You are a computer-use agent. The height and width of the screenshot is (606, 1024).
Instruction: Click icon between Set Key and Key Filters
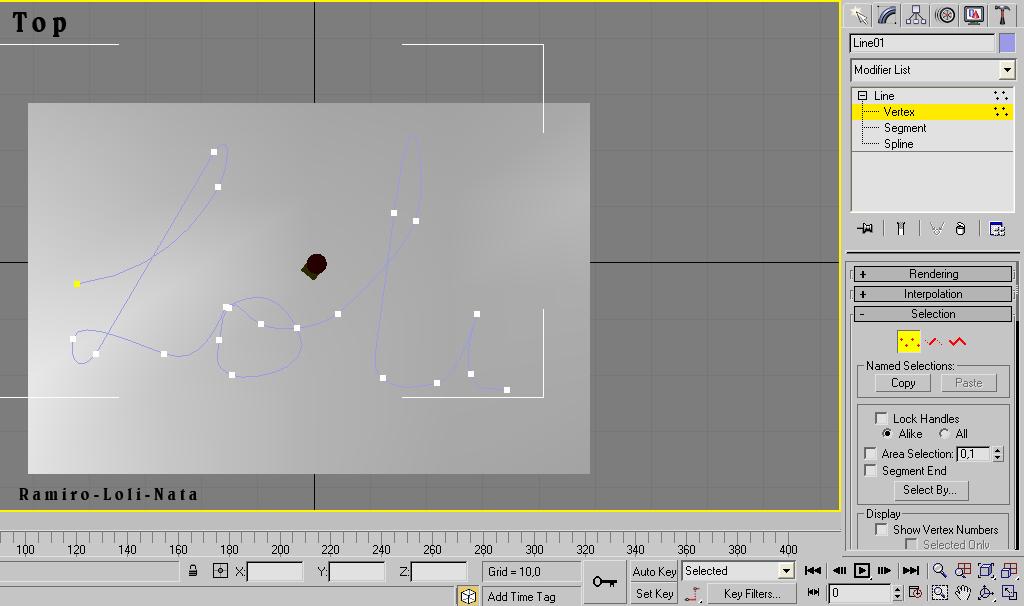(693, 594)
